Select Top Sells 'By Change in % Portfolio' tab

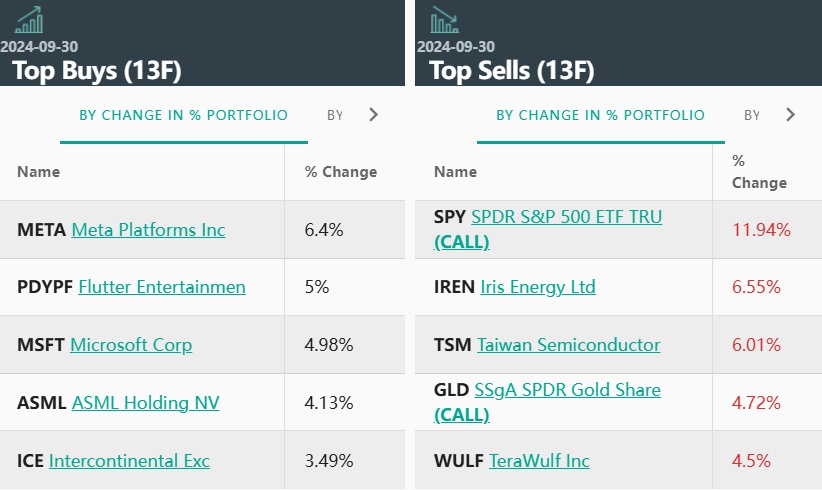(600, 115)
